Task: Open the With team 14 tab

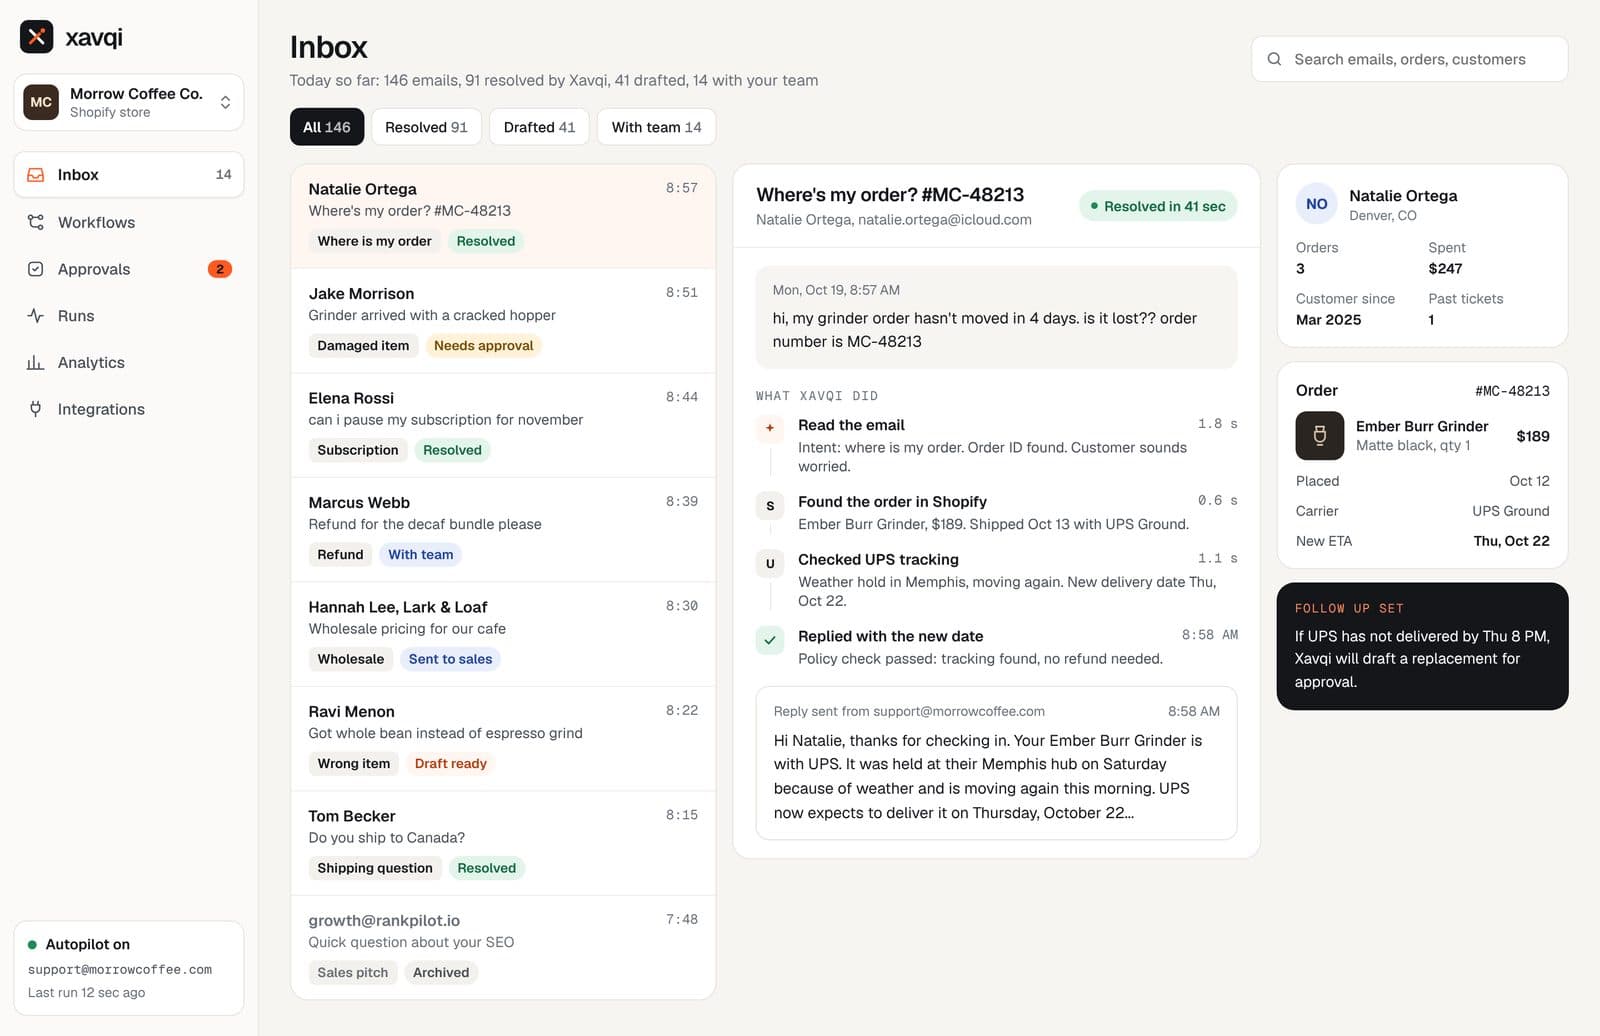Action: coord(656,127)
